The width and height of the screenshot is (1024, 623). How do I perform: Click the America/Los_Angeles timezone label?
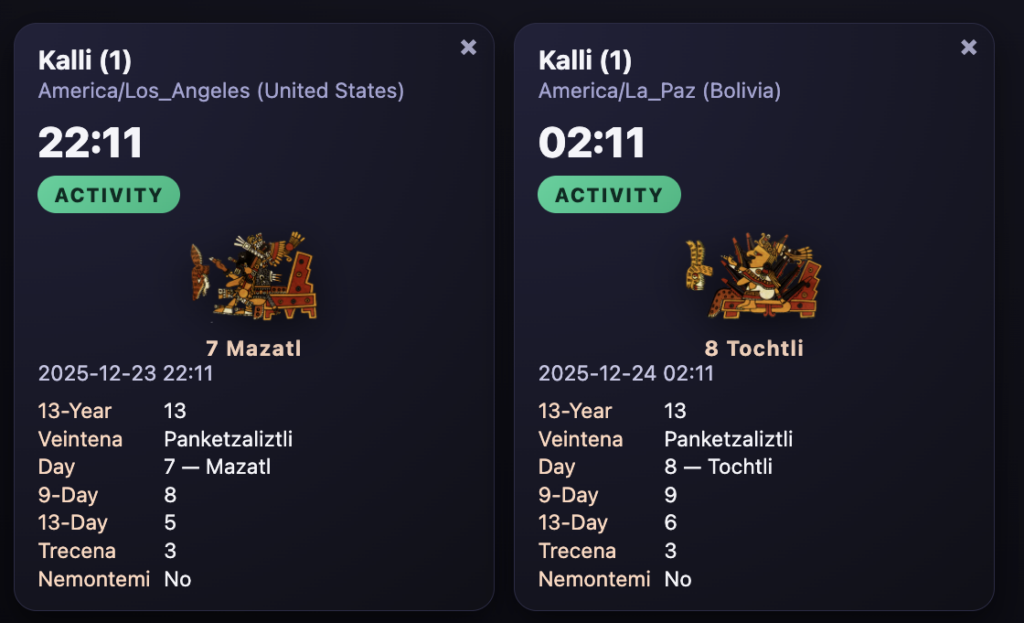[x=221, y=91]
